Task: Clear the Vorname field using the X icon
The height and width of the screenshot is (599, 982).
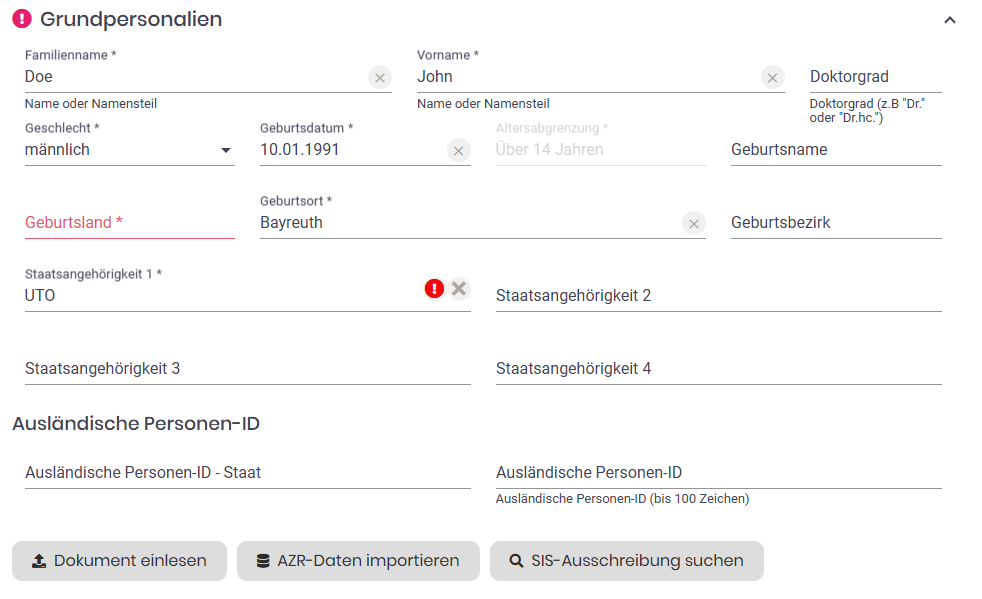Action: pos(773,77)
